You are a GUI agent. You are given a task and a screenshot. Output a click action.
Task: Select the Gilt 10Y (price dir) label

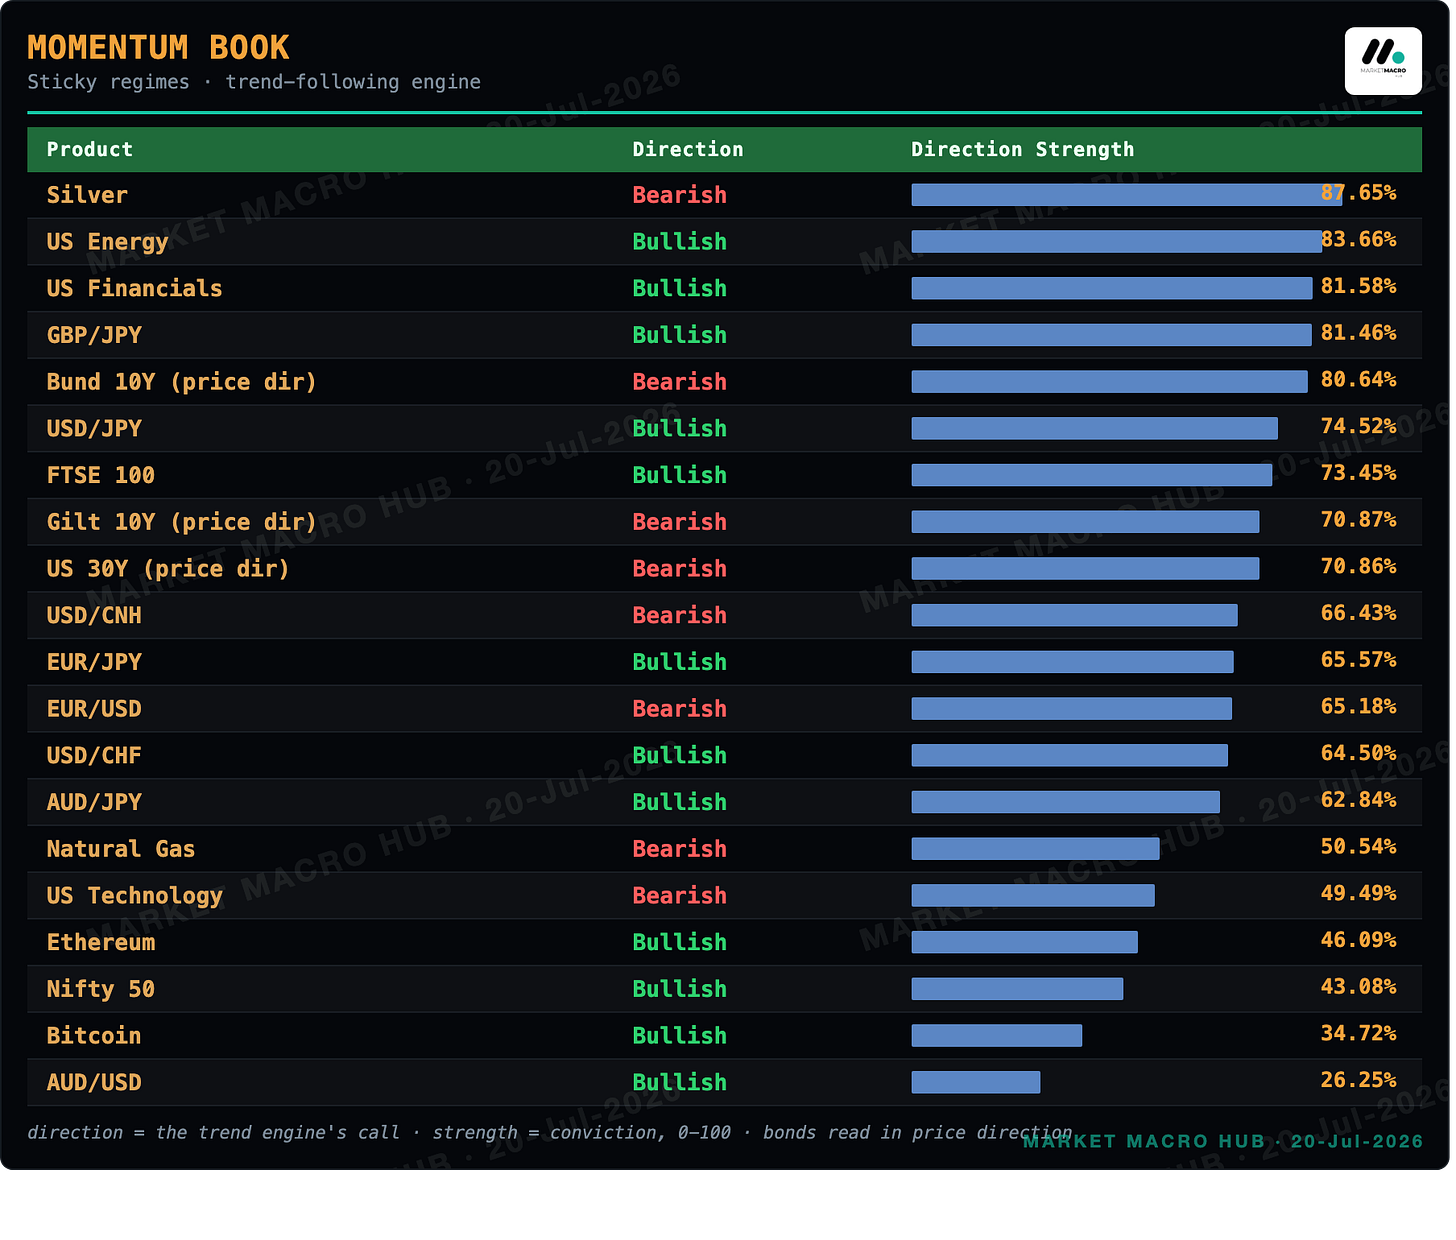182,522
